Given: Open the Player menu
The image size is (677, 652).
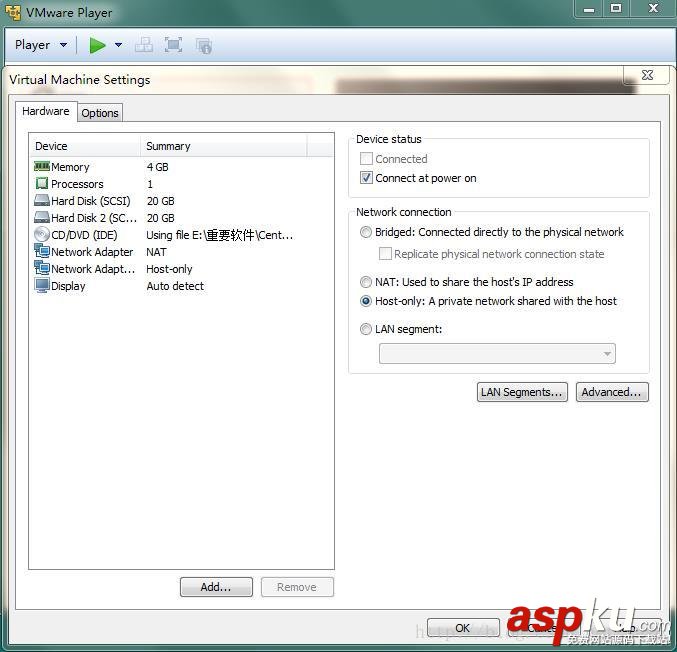Looking at the screenshot, I should pyautogui.click(x=41, y=45).
